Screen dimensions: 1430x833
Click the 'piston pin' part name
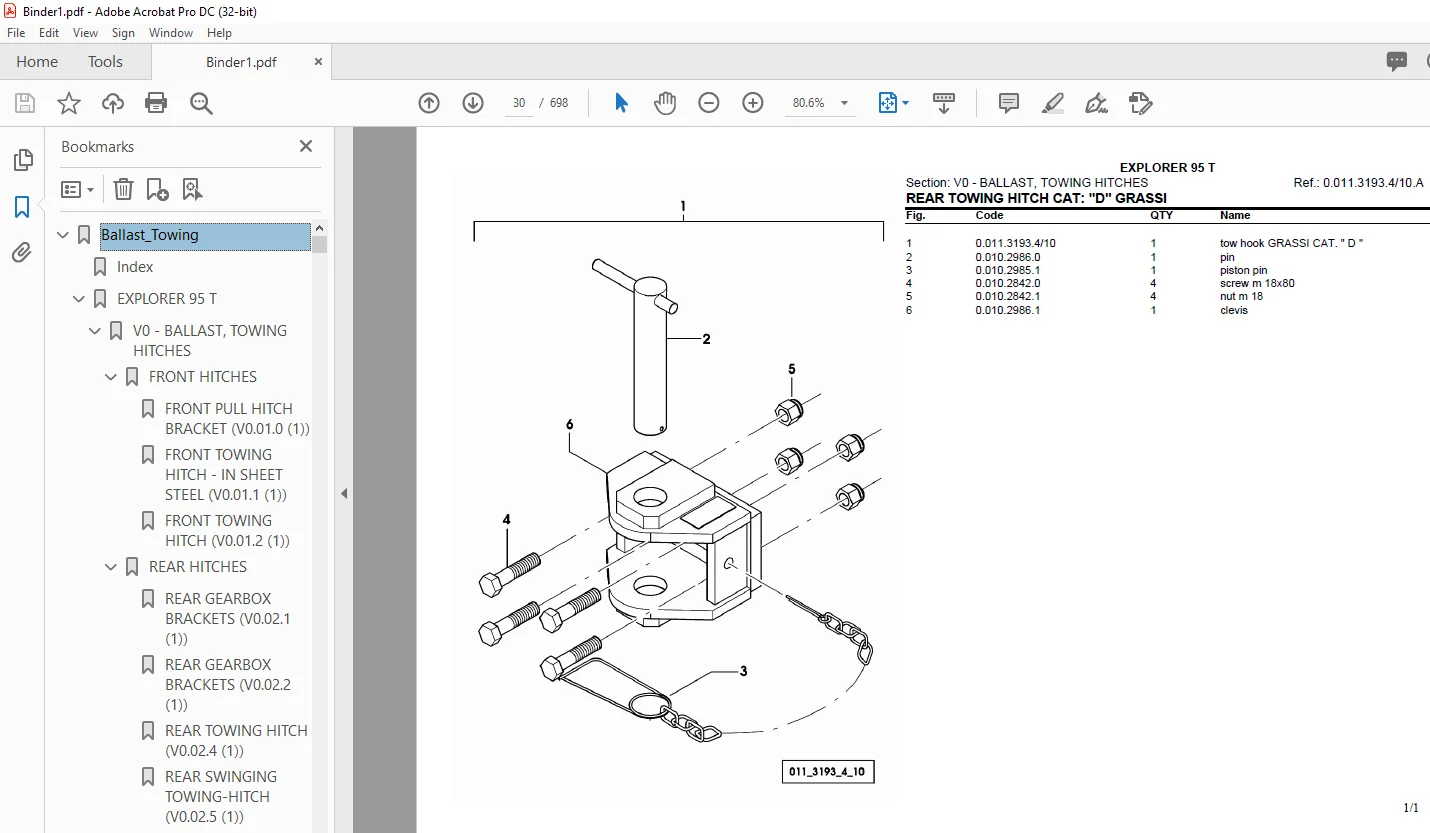point(1244,270)
